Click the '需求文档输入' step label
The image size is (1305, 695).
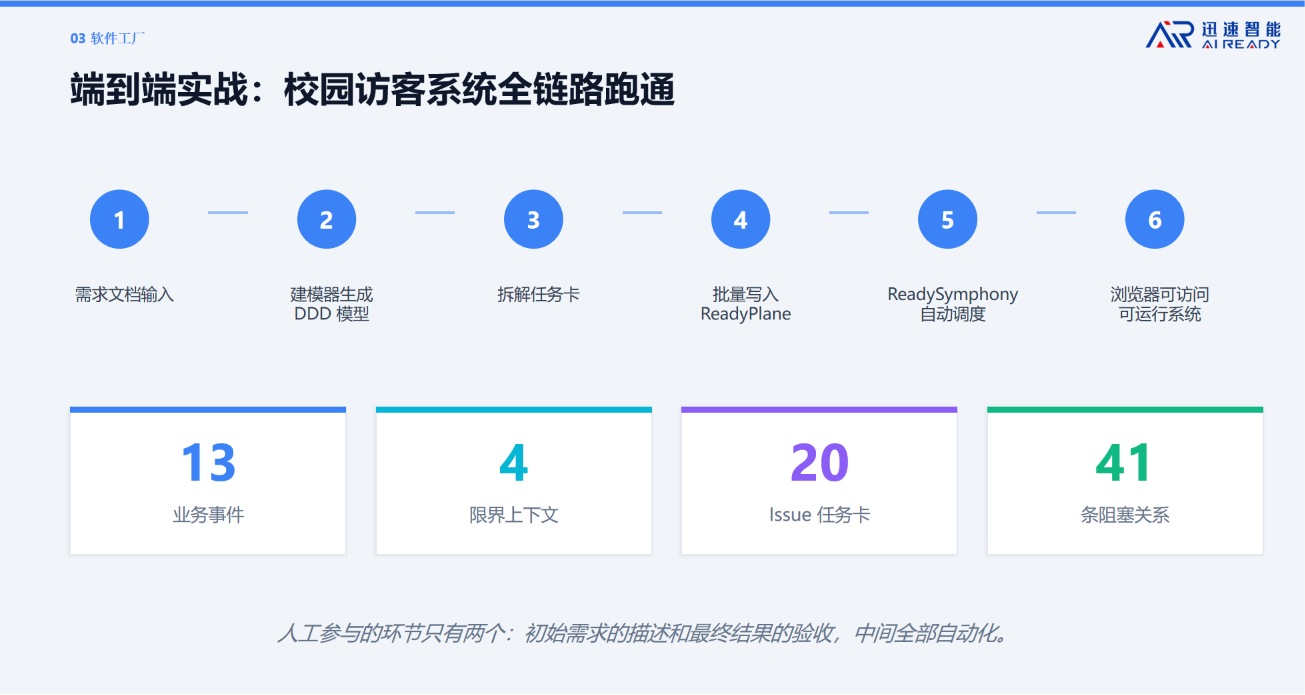124,294
